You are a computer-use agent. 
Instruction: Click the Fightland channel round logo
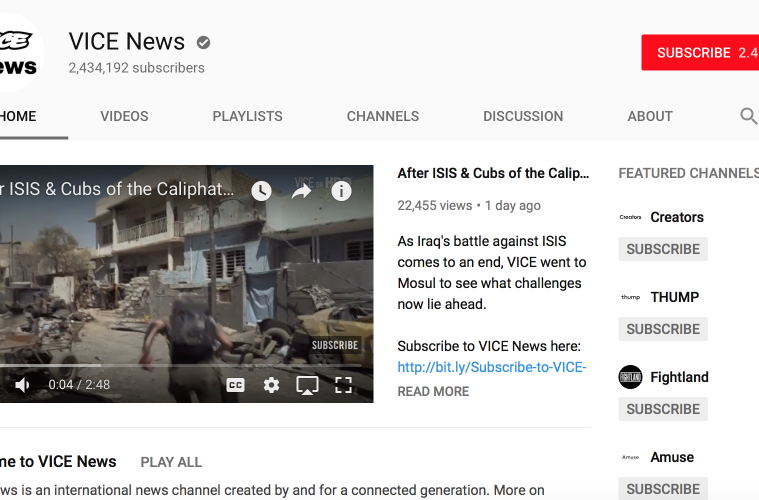[x=630, y=377]
